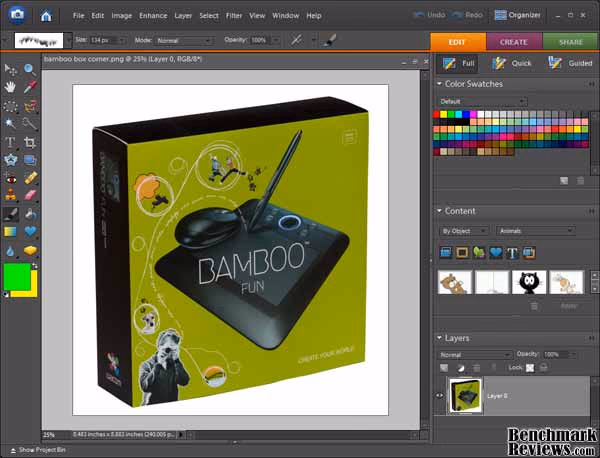Select the Crop tool
The width and height of the screenshot is (600, 458).
(30, 142)
